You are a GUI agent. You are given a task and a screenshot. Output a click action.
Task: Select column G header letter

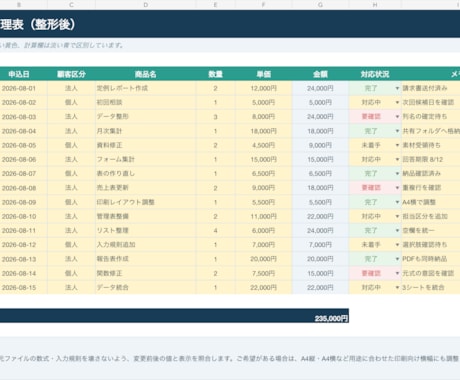320,5
